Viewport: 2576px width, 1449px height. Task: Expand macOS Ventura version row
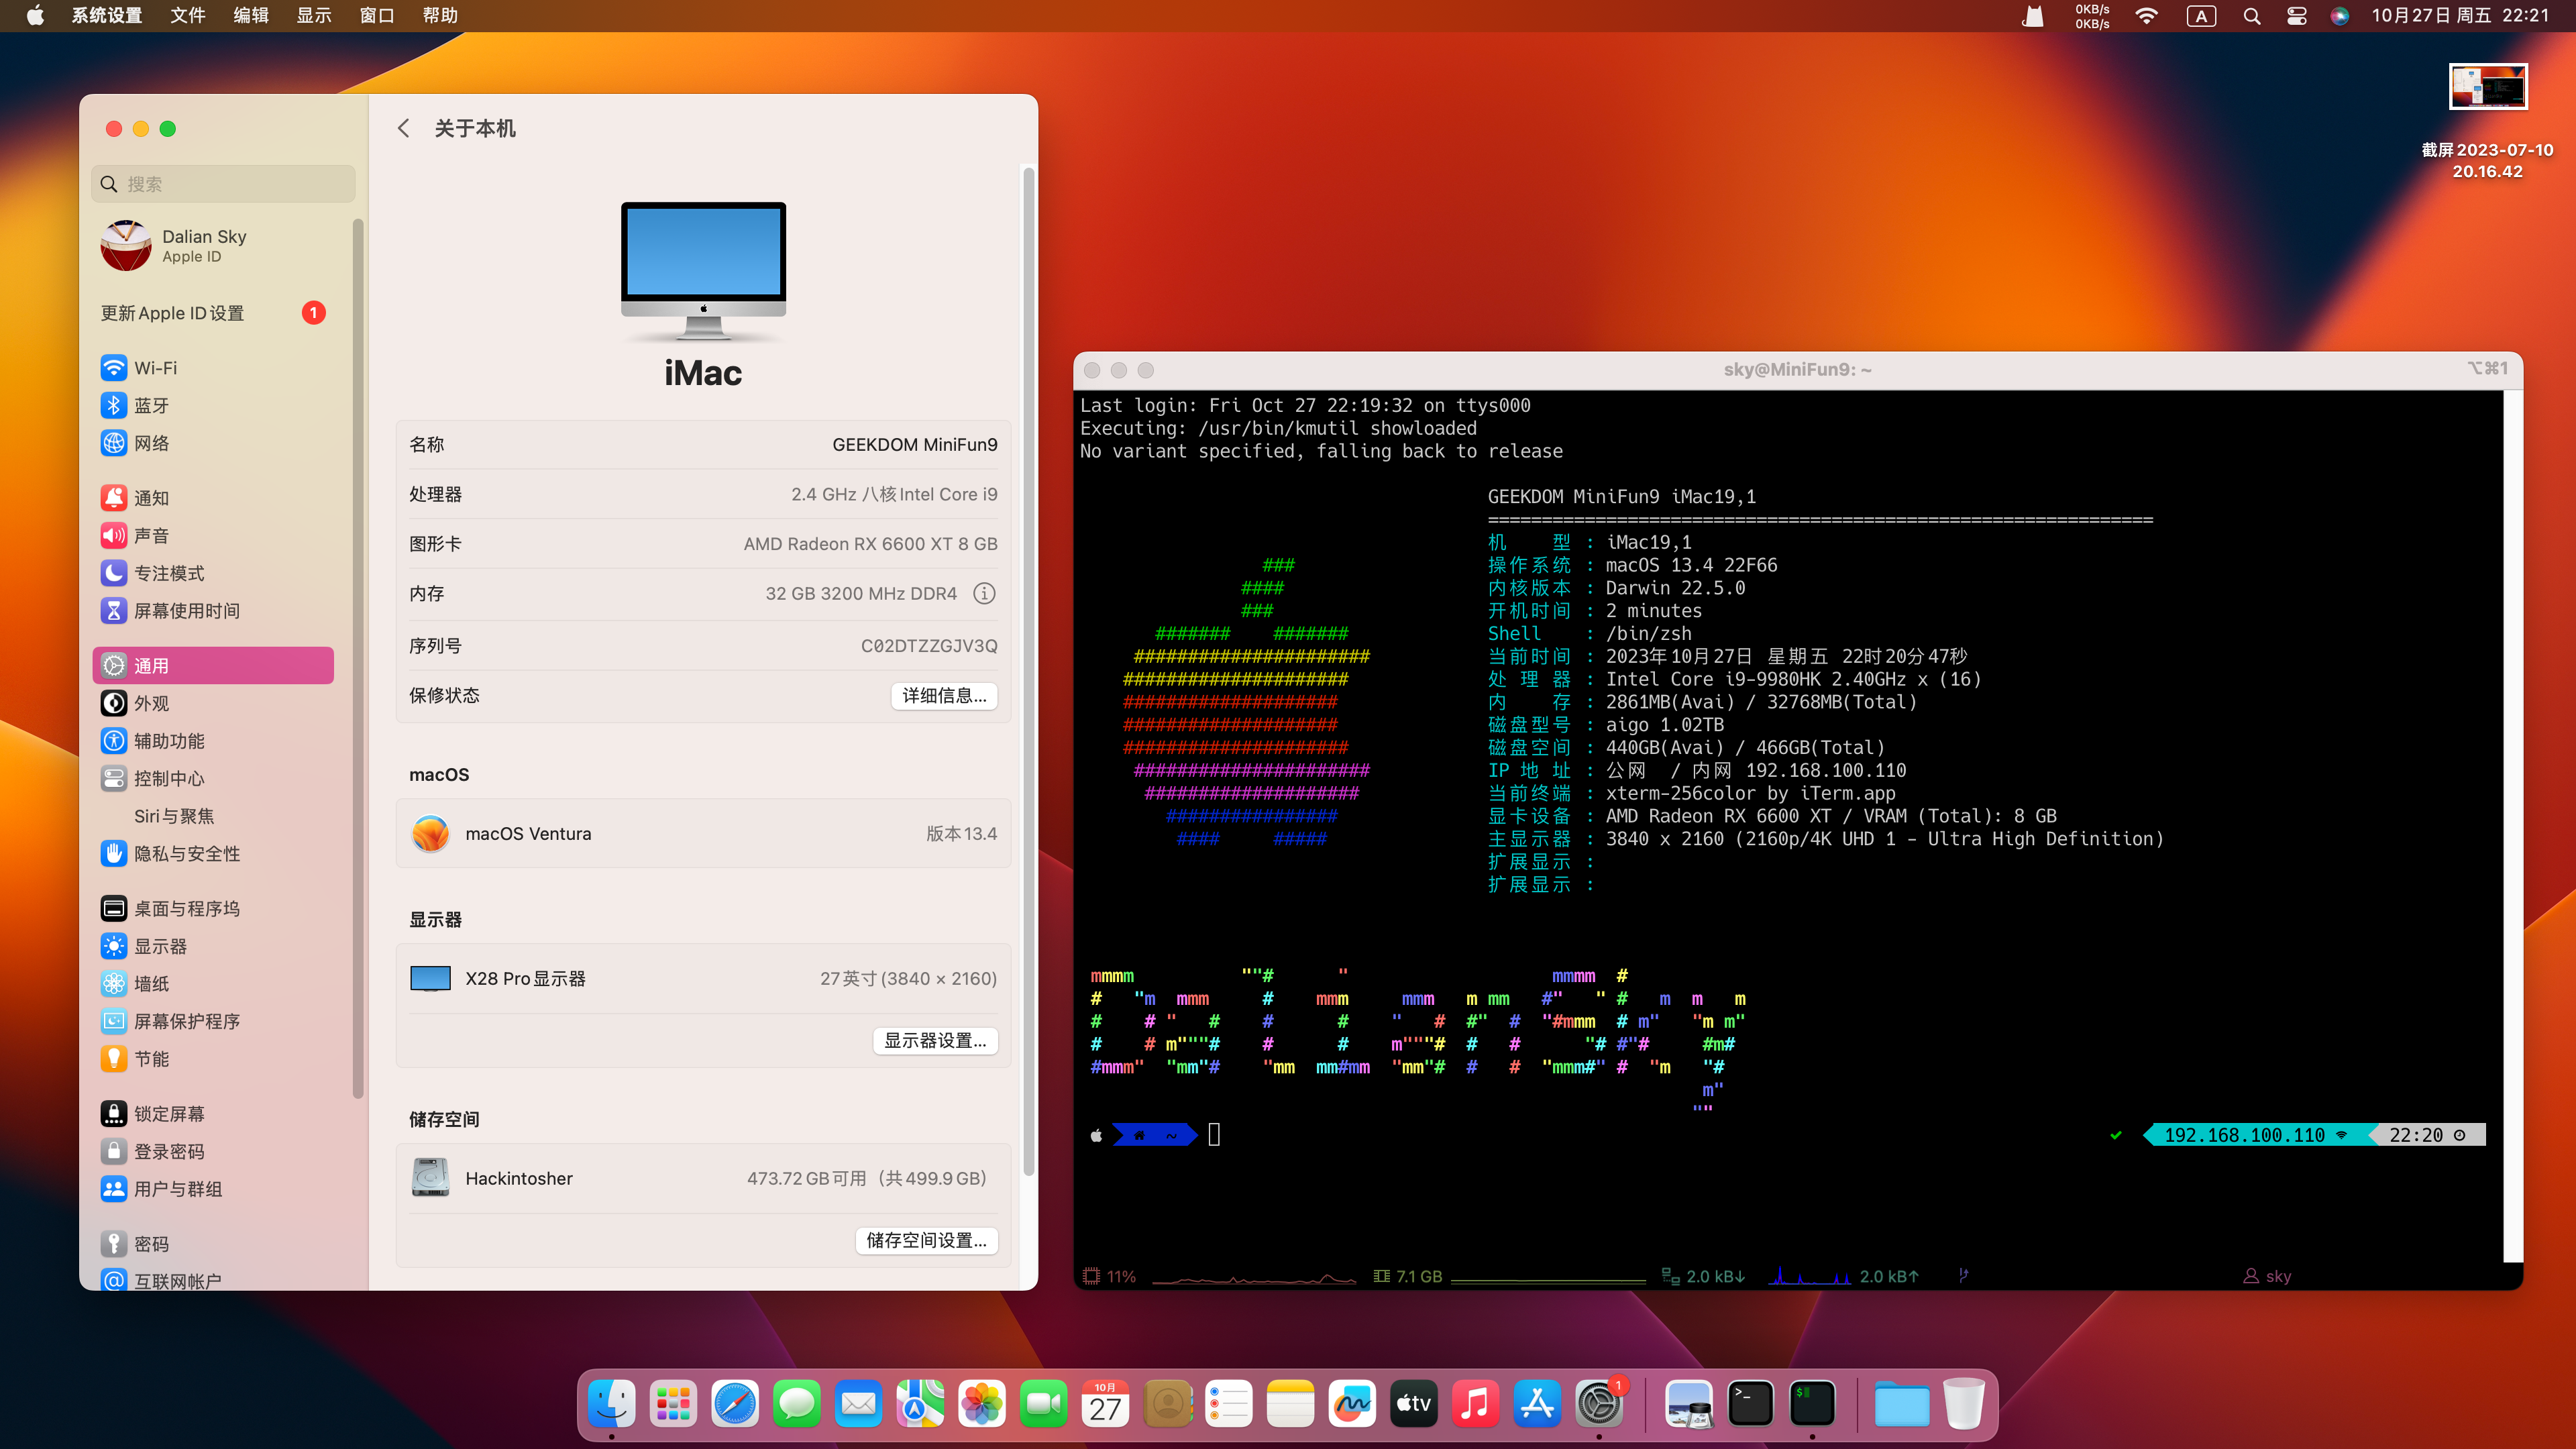coord(703,833)
